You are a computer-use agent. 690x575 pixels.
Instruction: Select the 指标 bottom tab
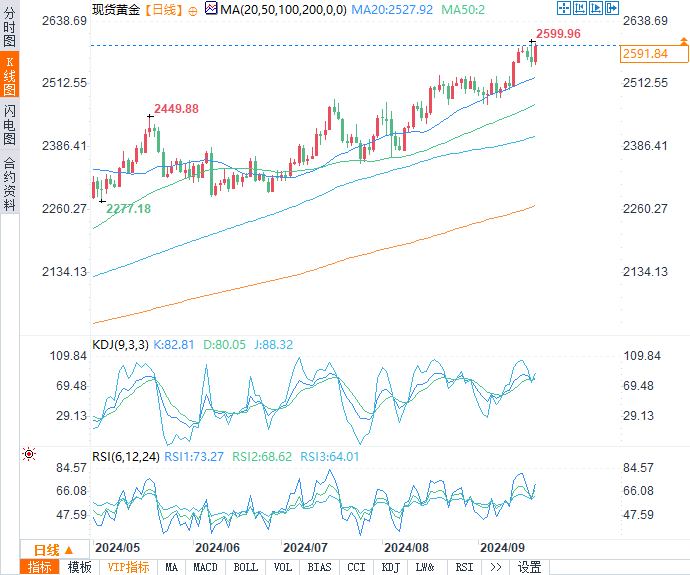[x=40, y=567]
